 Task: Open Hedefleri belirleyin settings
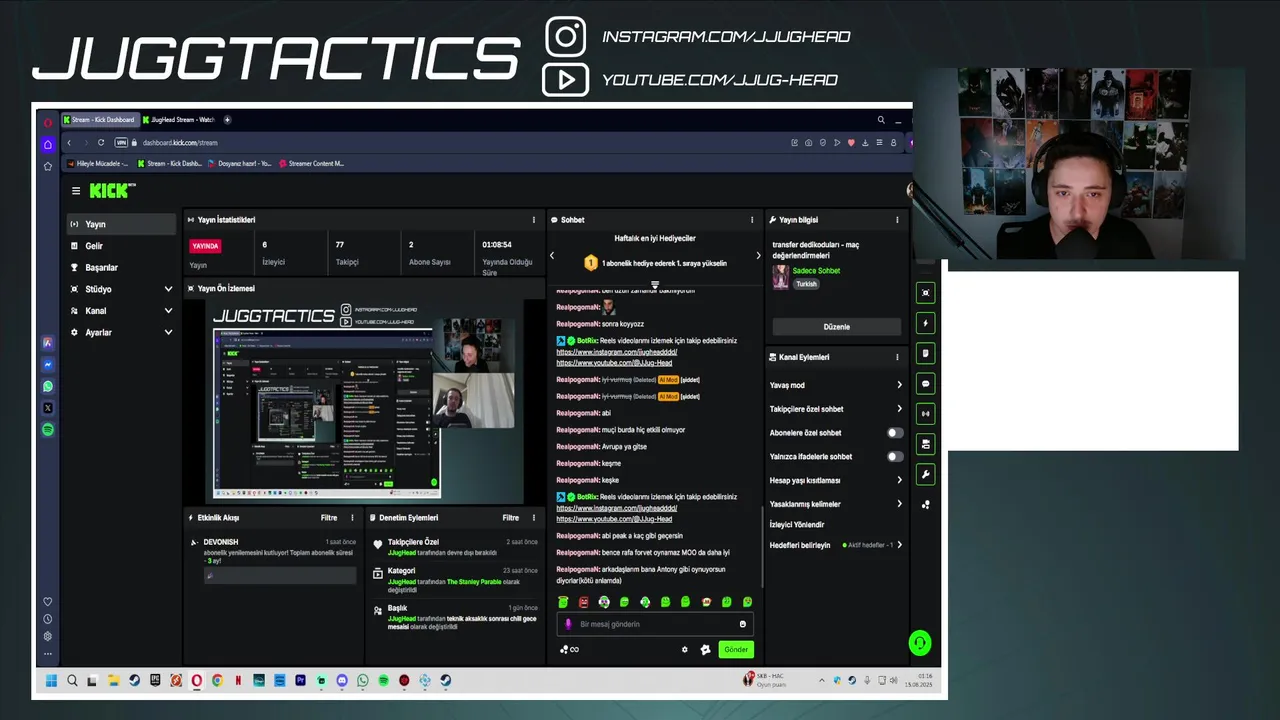click(x=836, y=545)
